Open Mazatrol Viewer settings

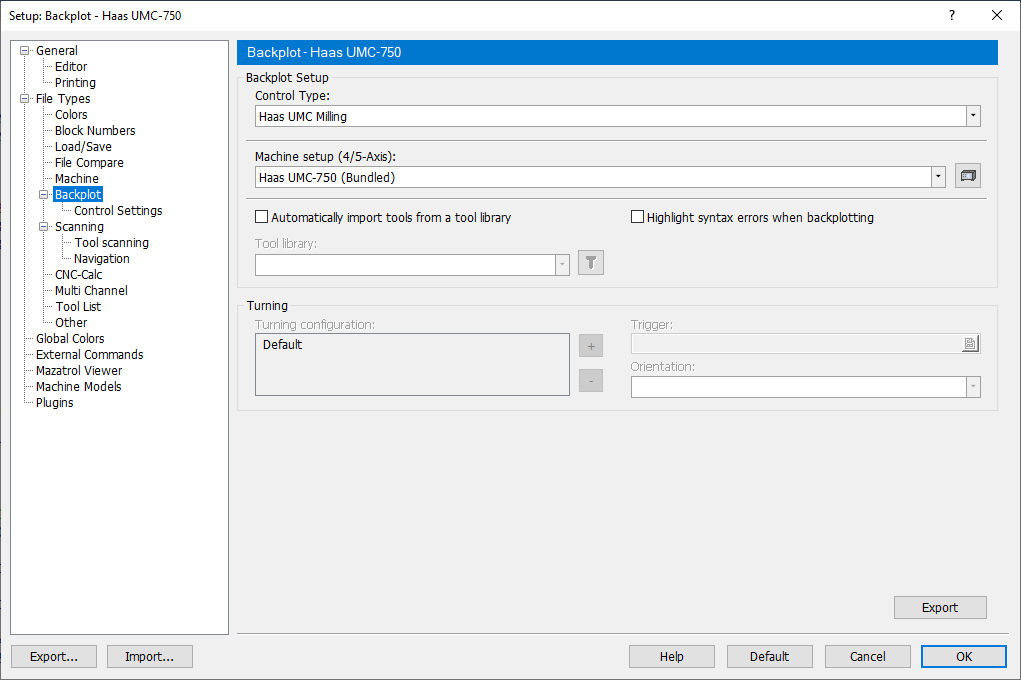pyautogui.click(x=79, y=371)
